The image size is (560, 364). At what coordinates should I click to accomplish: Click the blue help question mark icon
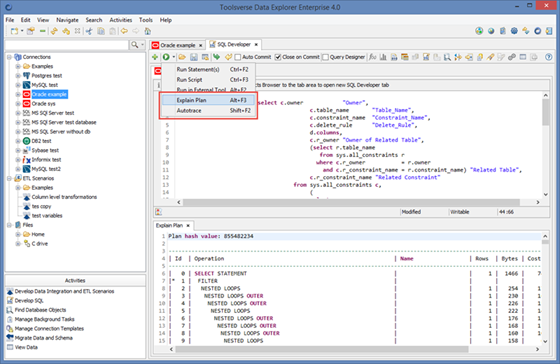[x=549, y=57]
